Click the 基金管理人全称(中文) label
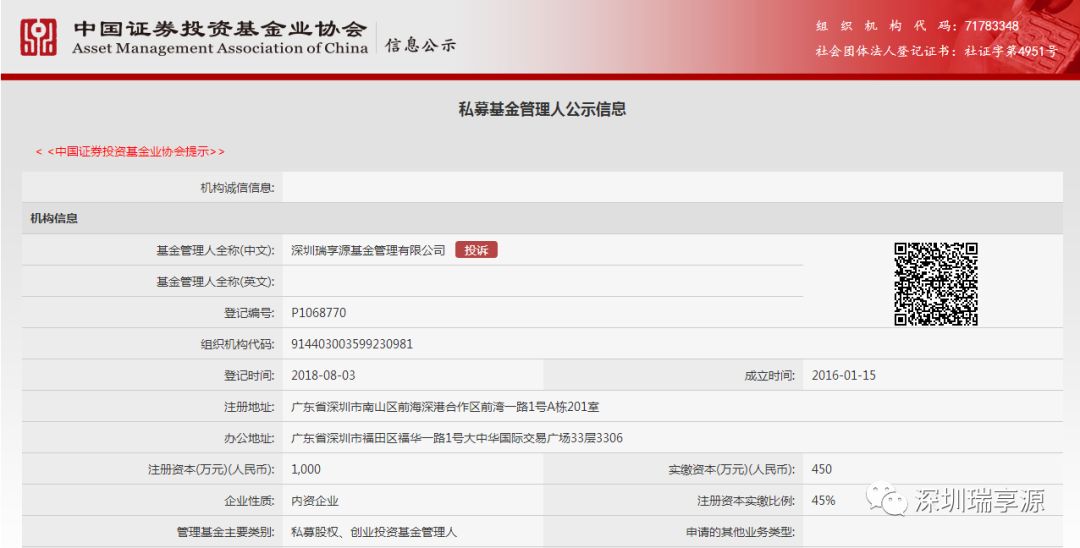The height and width of the screenshot is (548, 1080). coord(216,251)
